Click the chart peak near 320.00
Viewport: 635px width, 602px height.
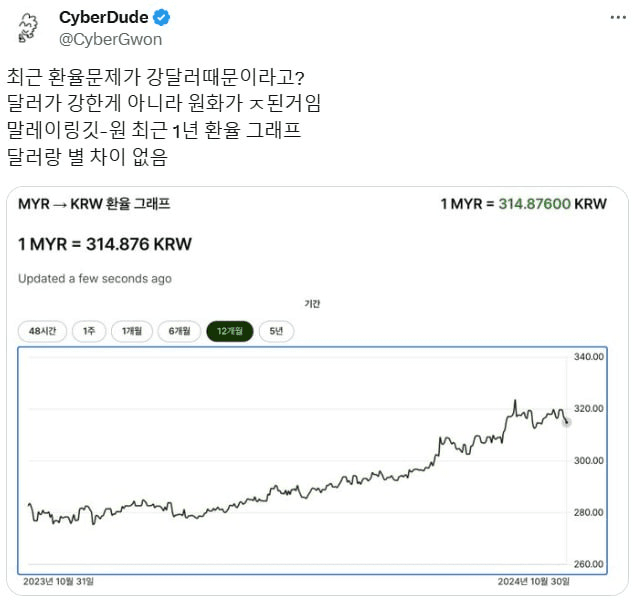click(x=515, y=401)
